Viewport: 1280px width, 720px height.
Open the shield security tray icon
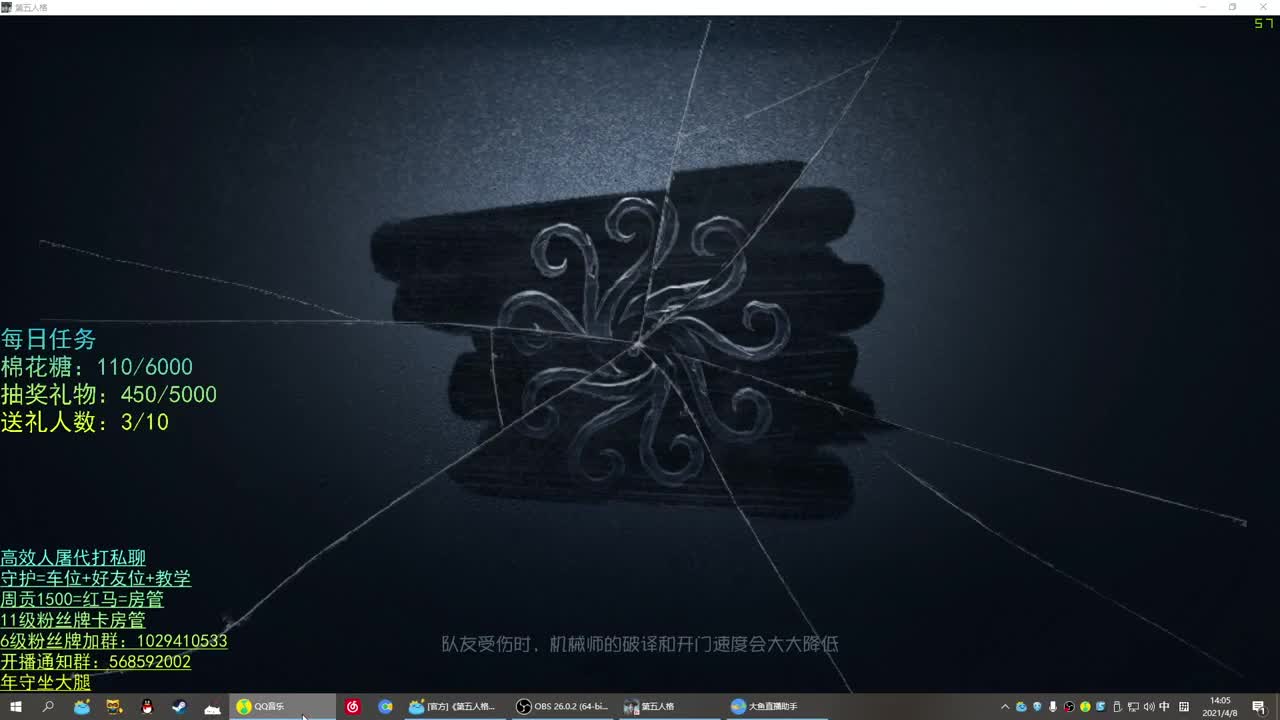click(1037, 707)
